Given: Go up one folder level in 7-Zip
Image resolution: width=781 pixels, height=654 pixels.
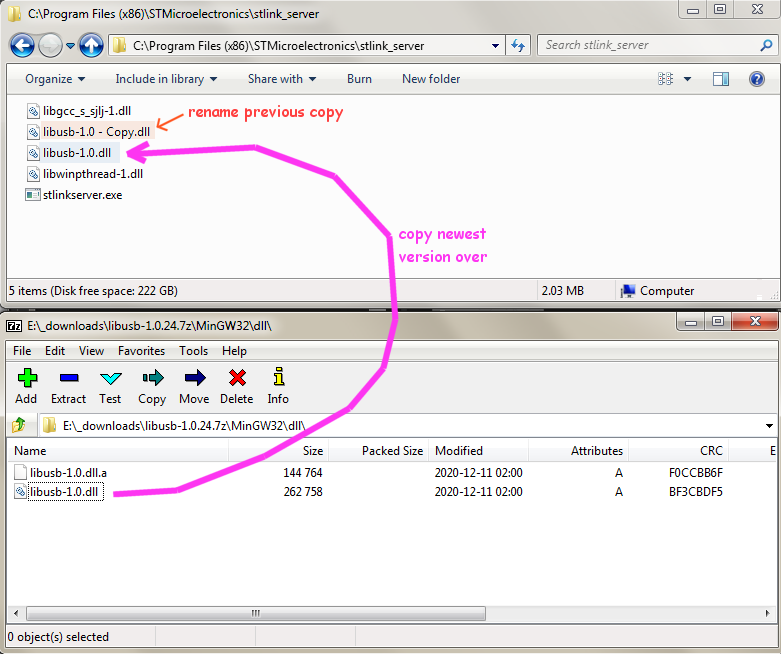Looking at the screenshot, I should 19,425.
